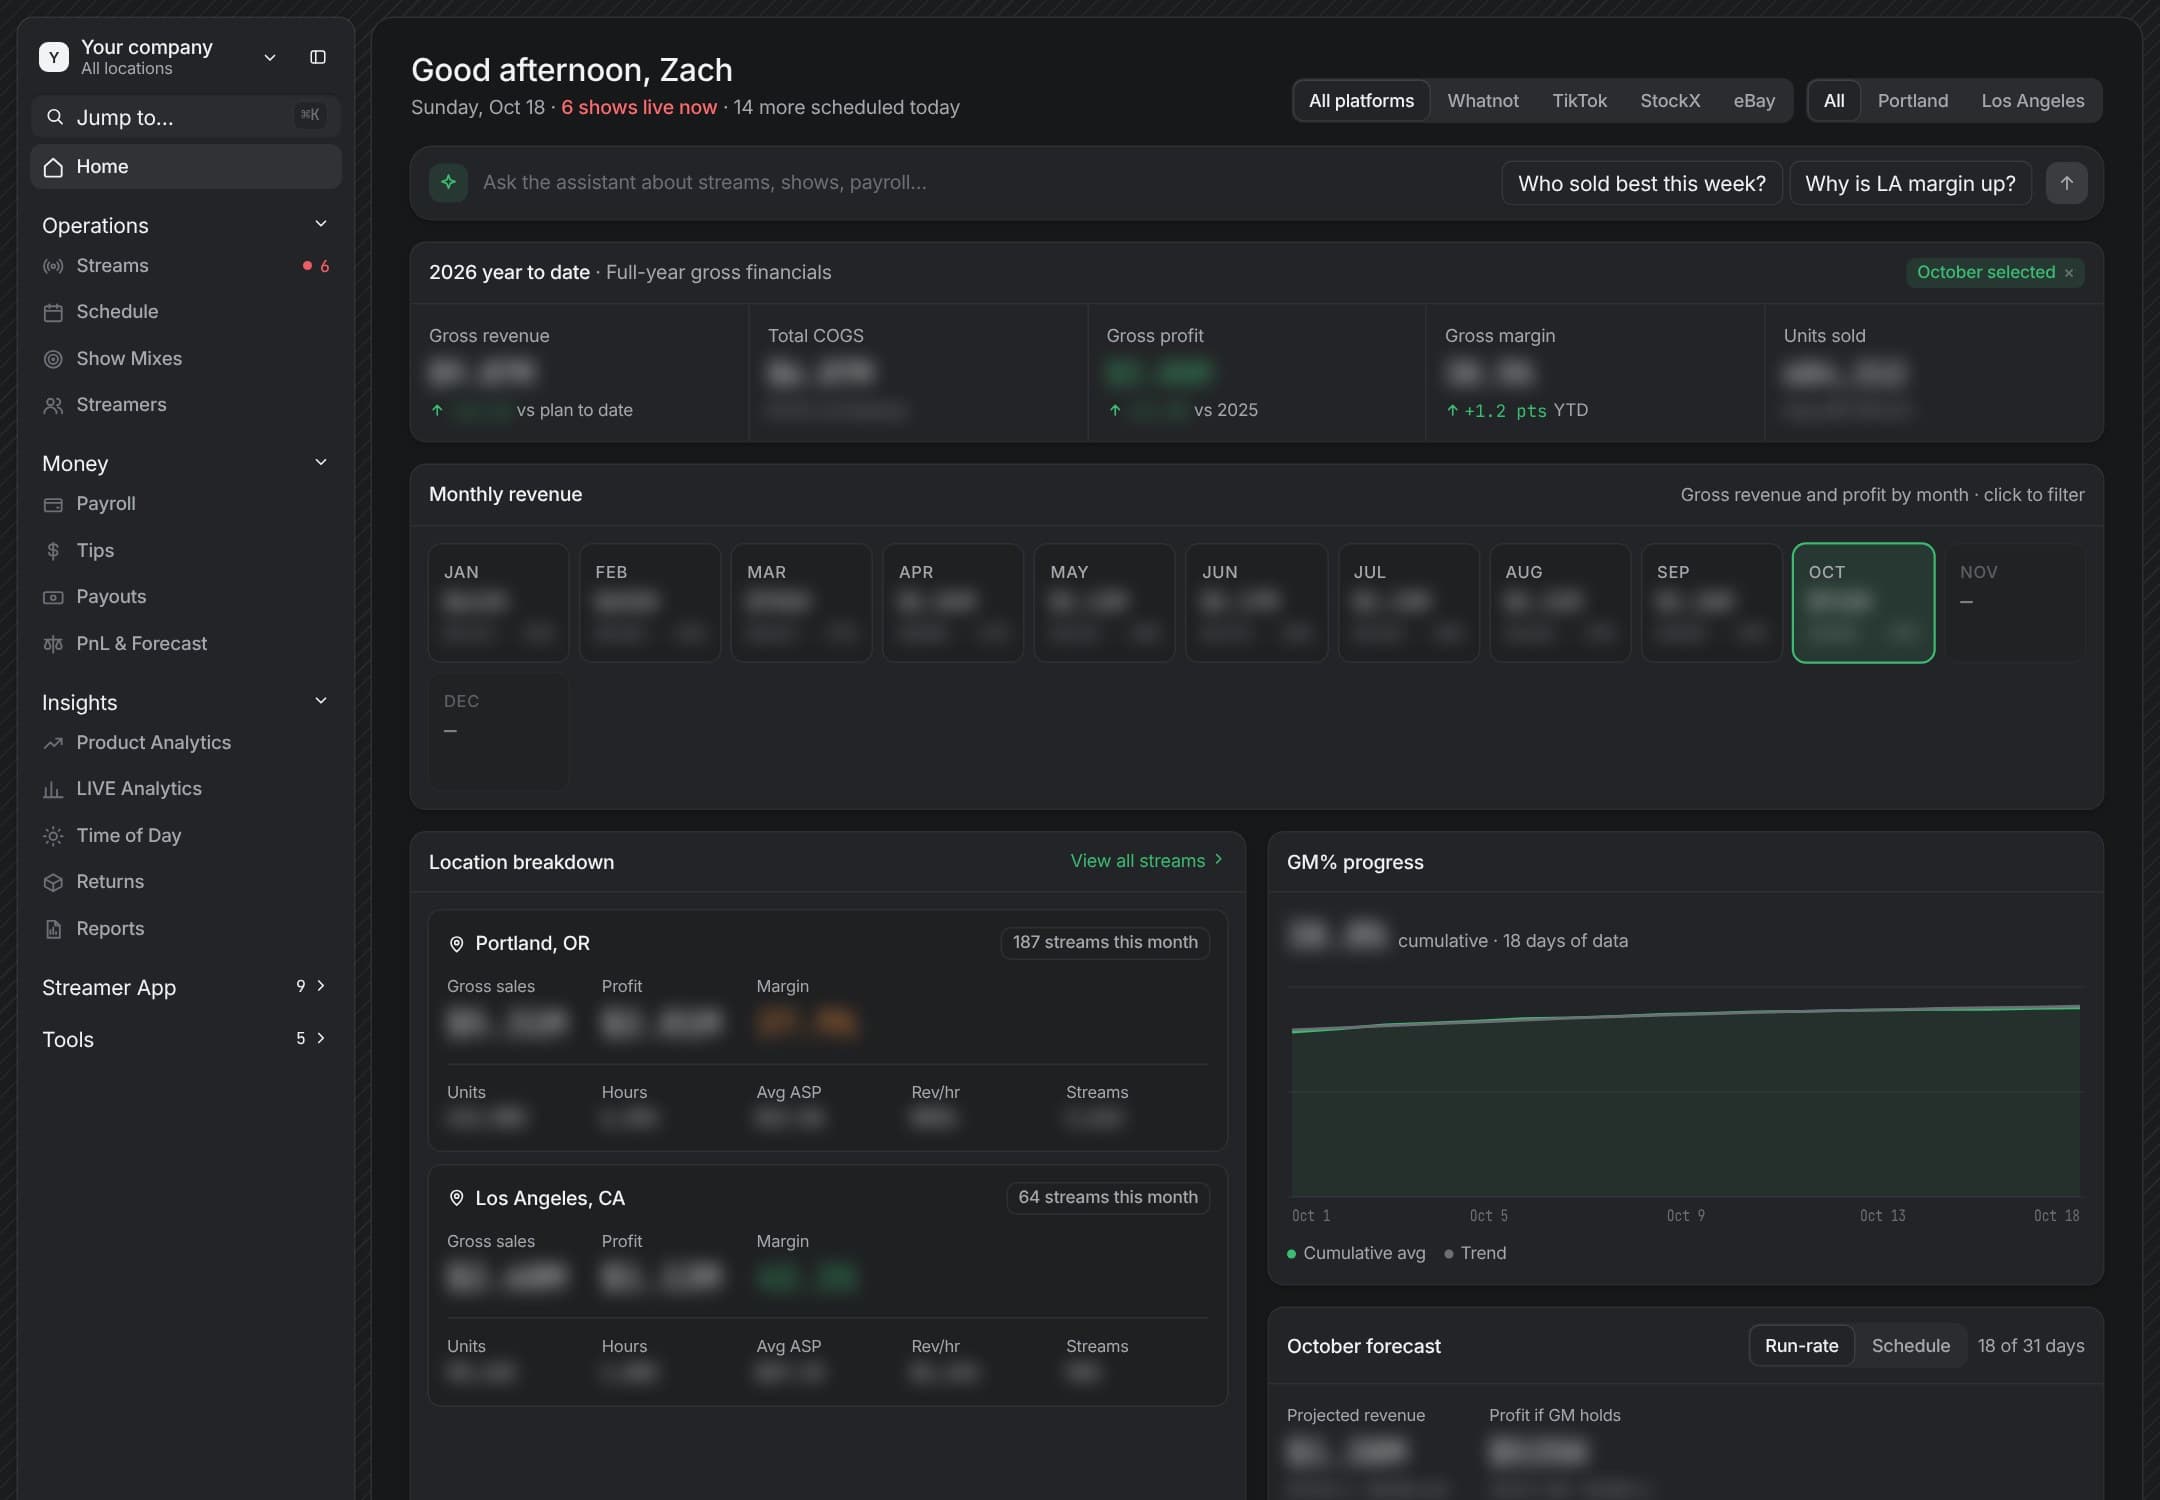Viewport: 2160px width, 1500px height.
Task: Click the Reports document icon
Action: coord(53,929)
